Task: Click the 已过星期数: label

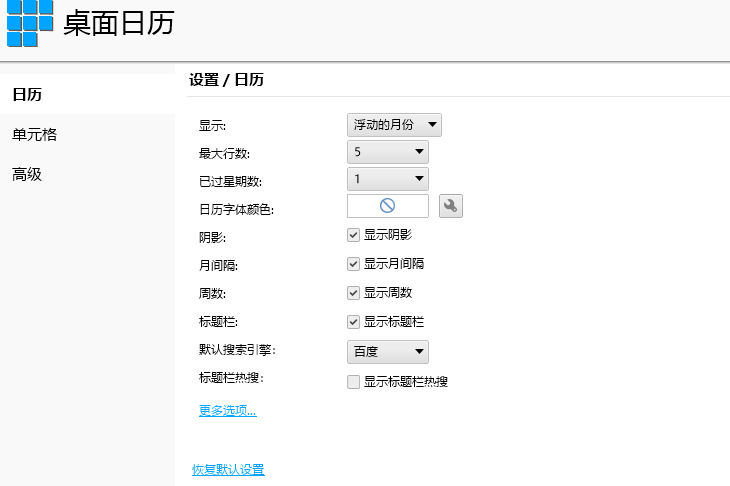Action: 230,182
